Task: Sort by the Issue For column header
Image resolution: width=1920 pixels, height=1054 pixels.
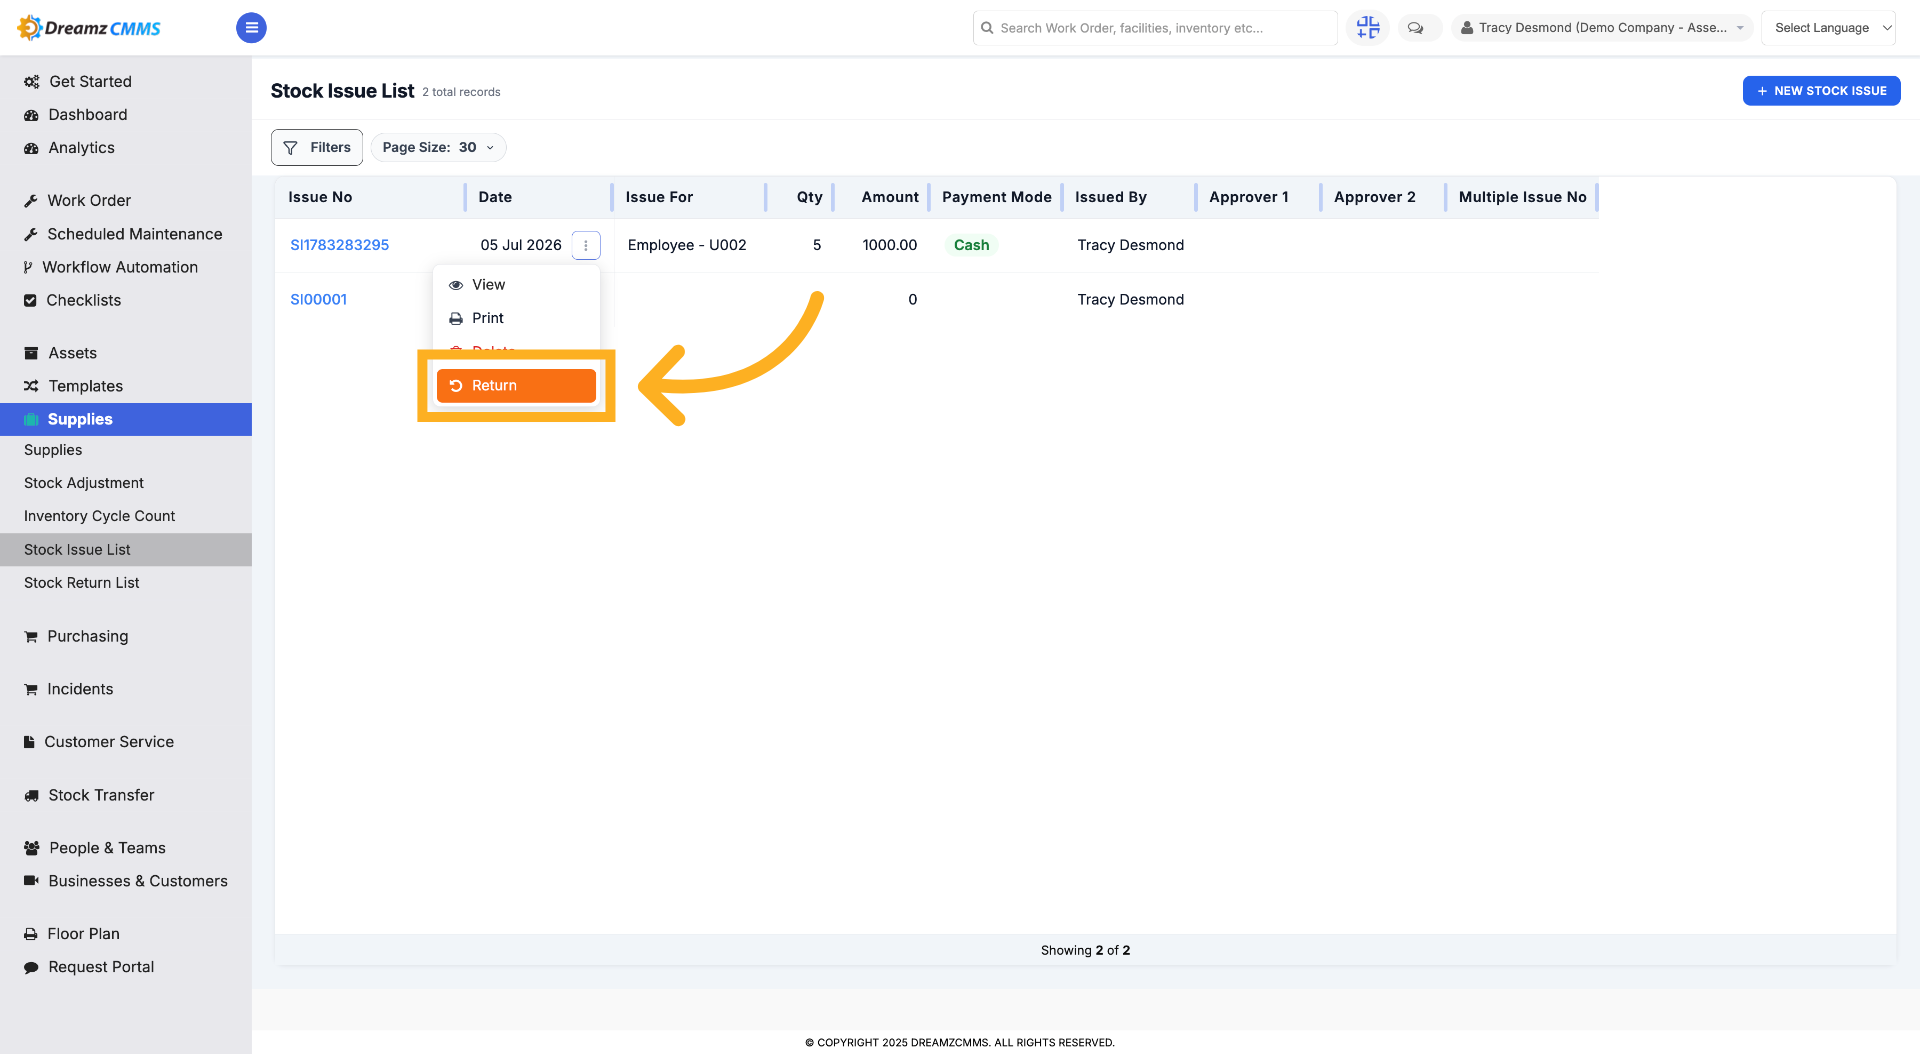Action: (x=659, y=197)
